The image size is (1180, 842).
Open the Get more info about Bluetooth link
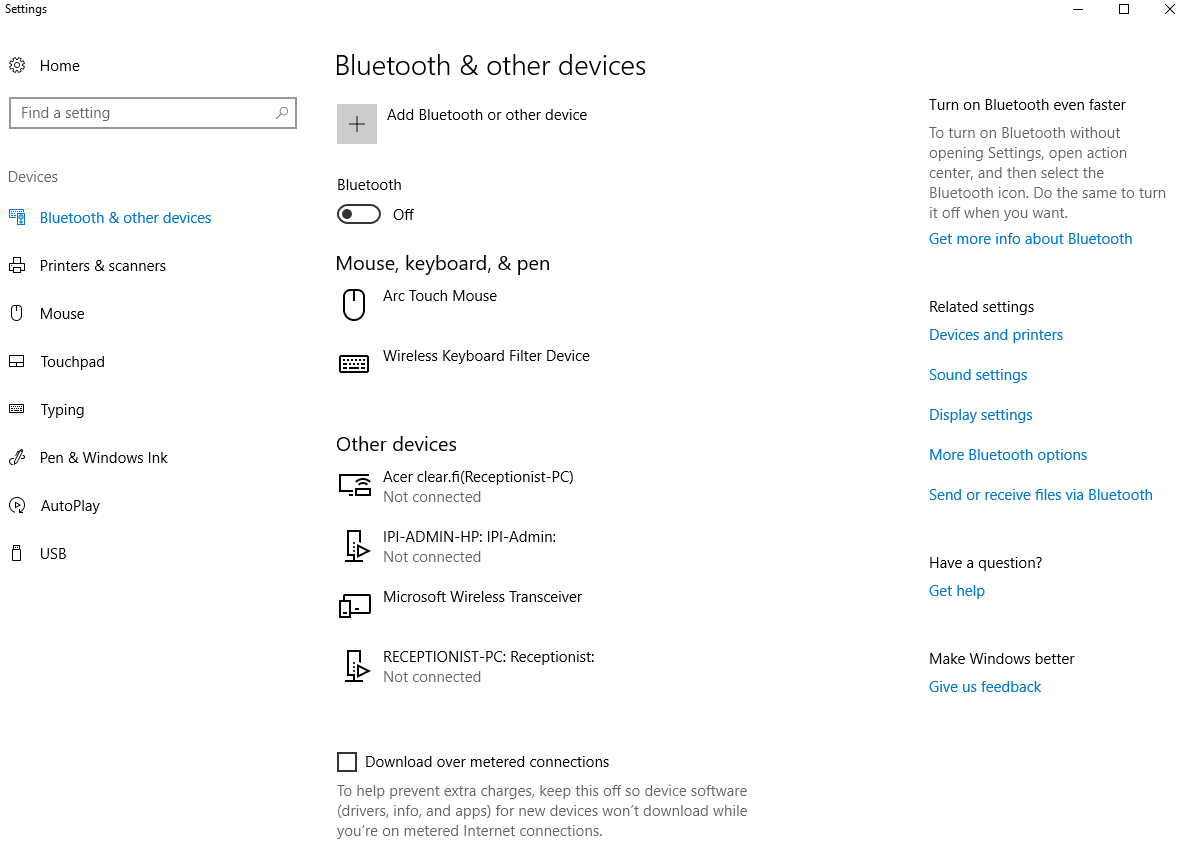tap(1030, 239)
